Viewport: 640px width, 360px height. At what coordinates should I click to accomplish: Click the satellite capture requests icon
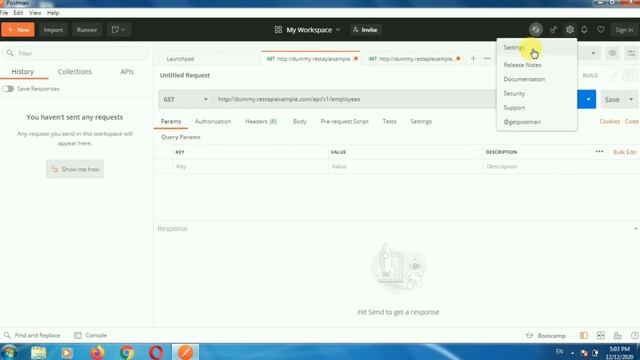point(553,29)
